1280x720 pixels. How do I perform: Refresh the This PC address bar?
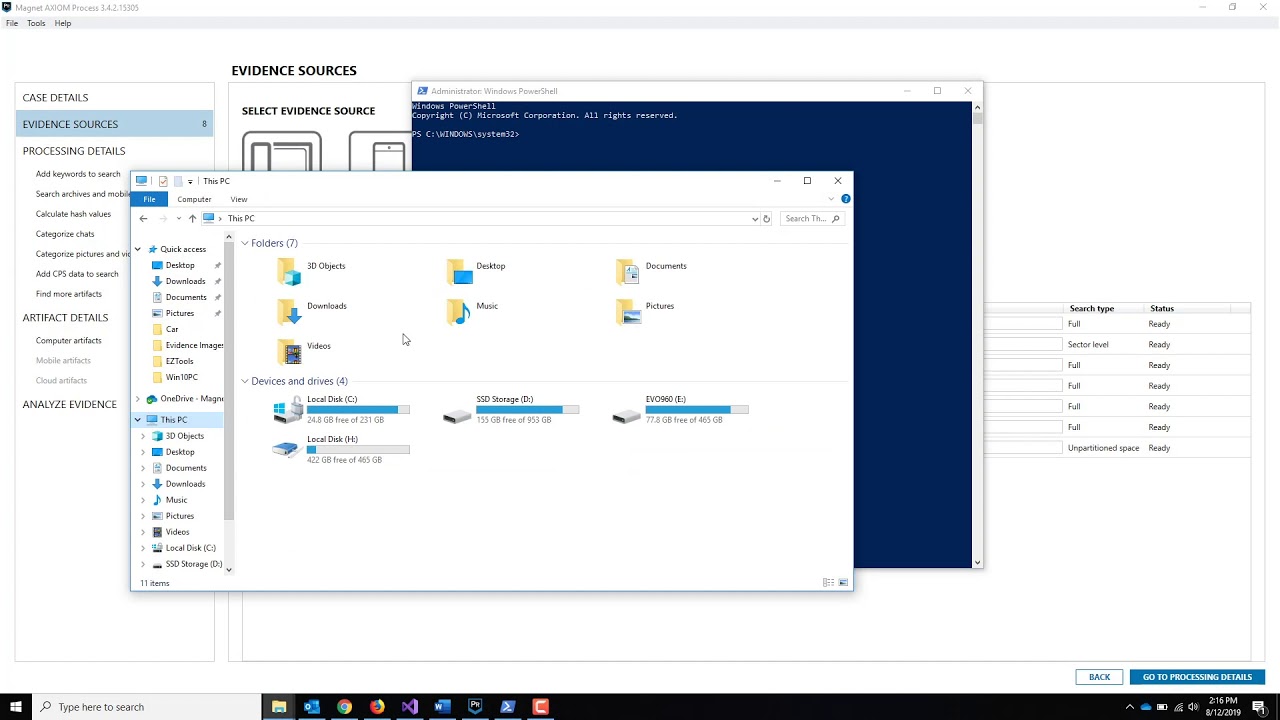[x=767, y=218]
